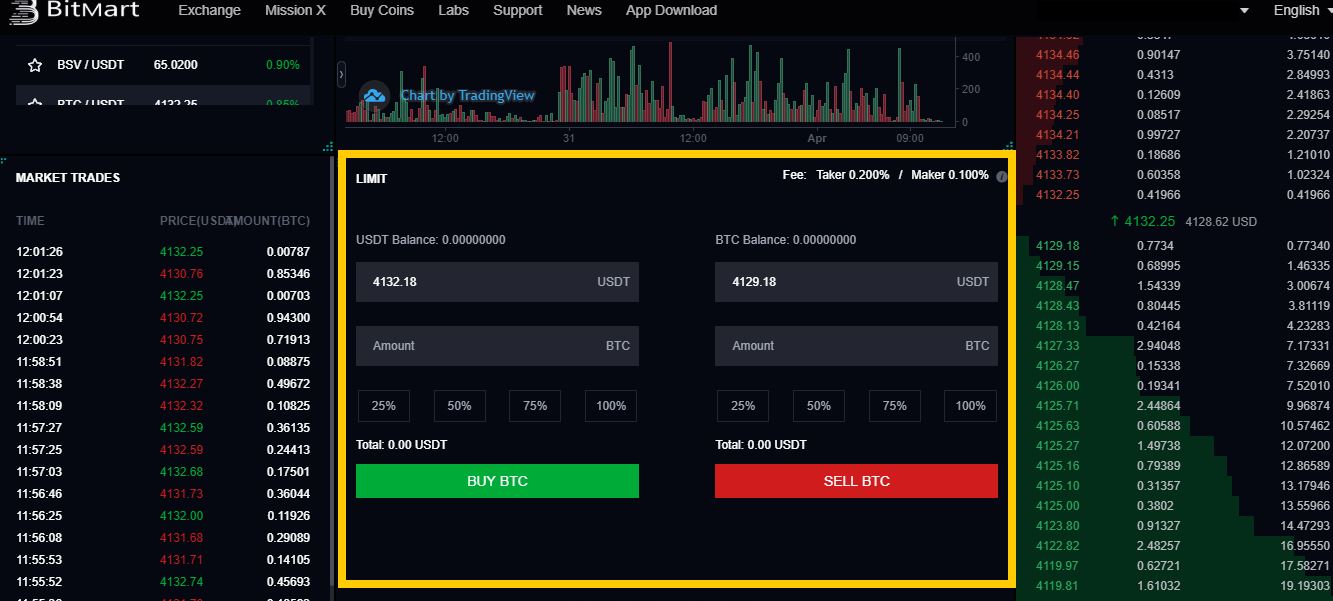Select 25% on the buy side
The width and height of the screenshot is (1333, 601).
pos(384,406)
